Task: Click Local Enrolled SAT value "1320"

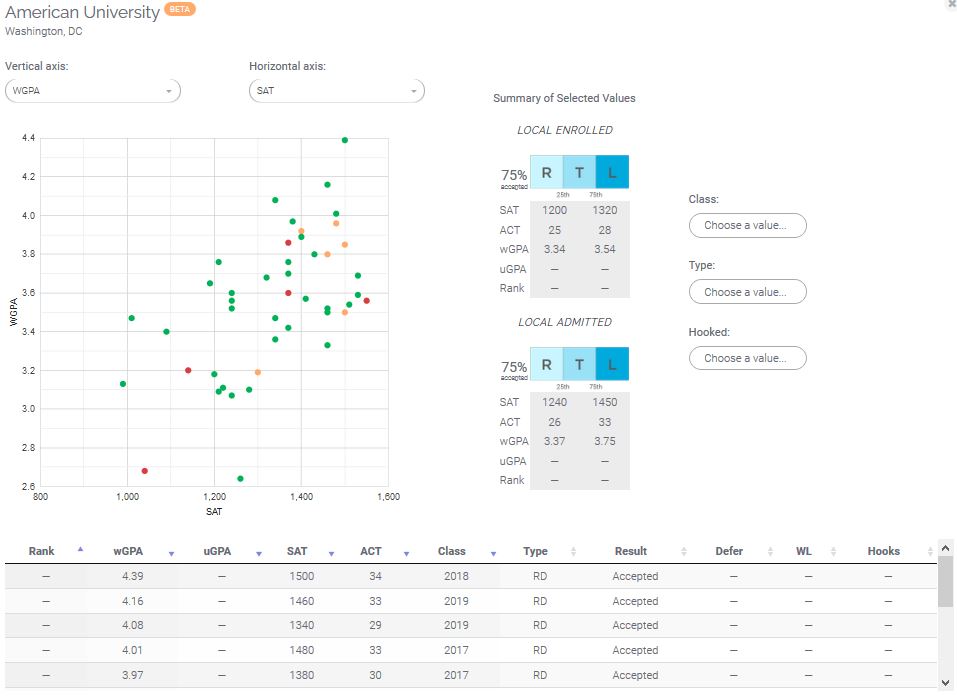Action: (605, 210)
